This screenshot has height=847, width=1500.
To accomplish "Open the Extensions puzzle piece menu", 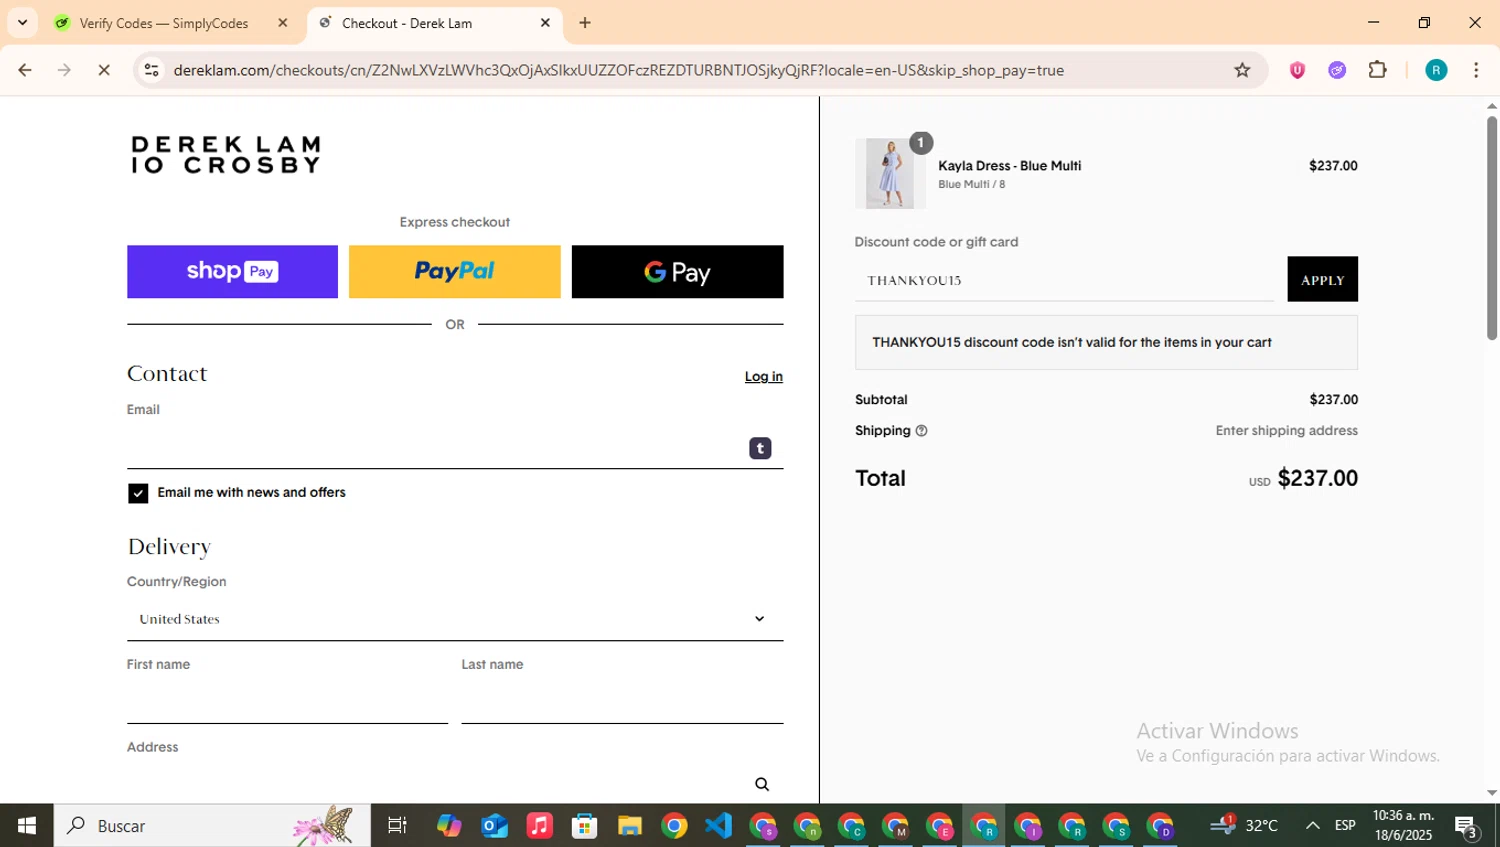I will (x=1378, y=70).
